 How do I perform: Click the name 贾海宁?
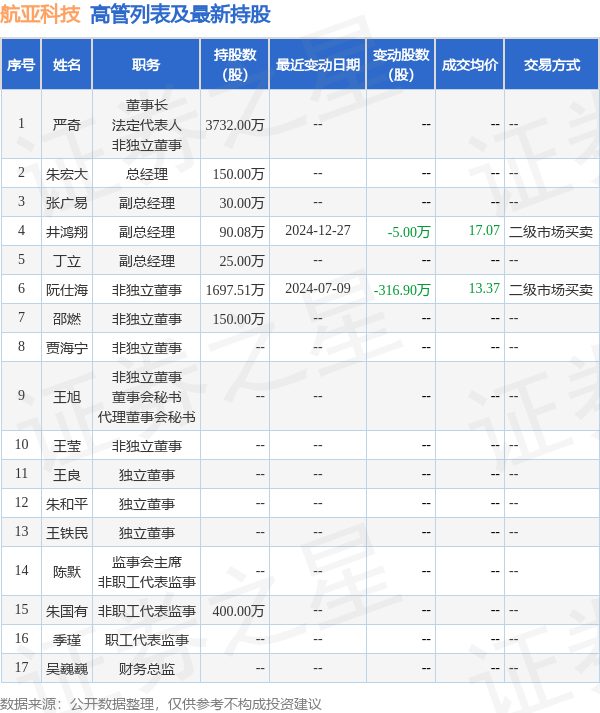[x=66, y=348]
